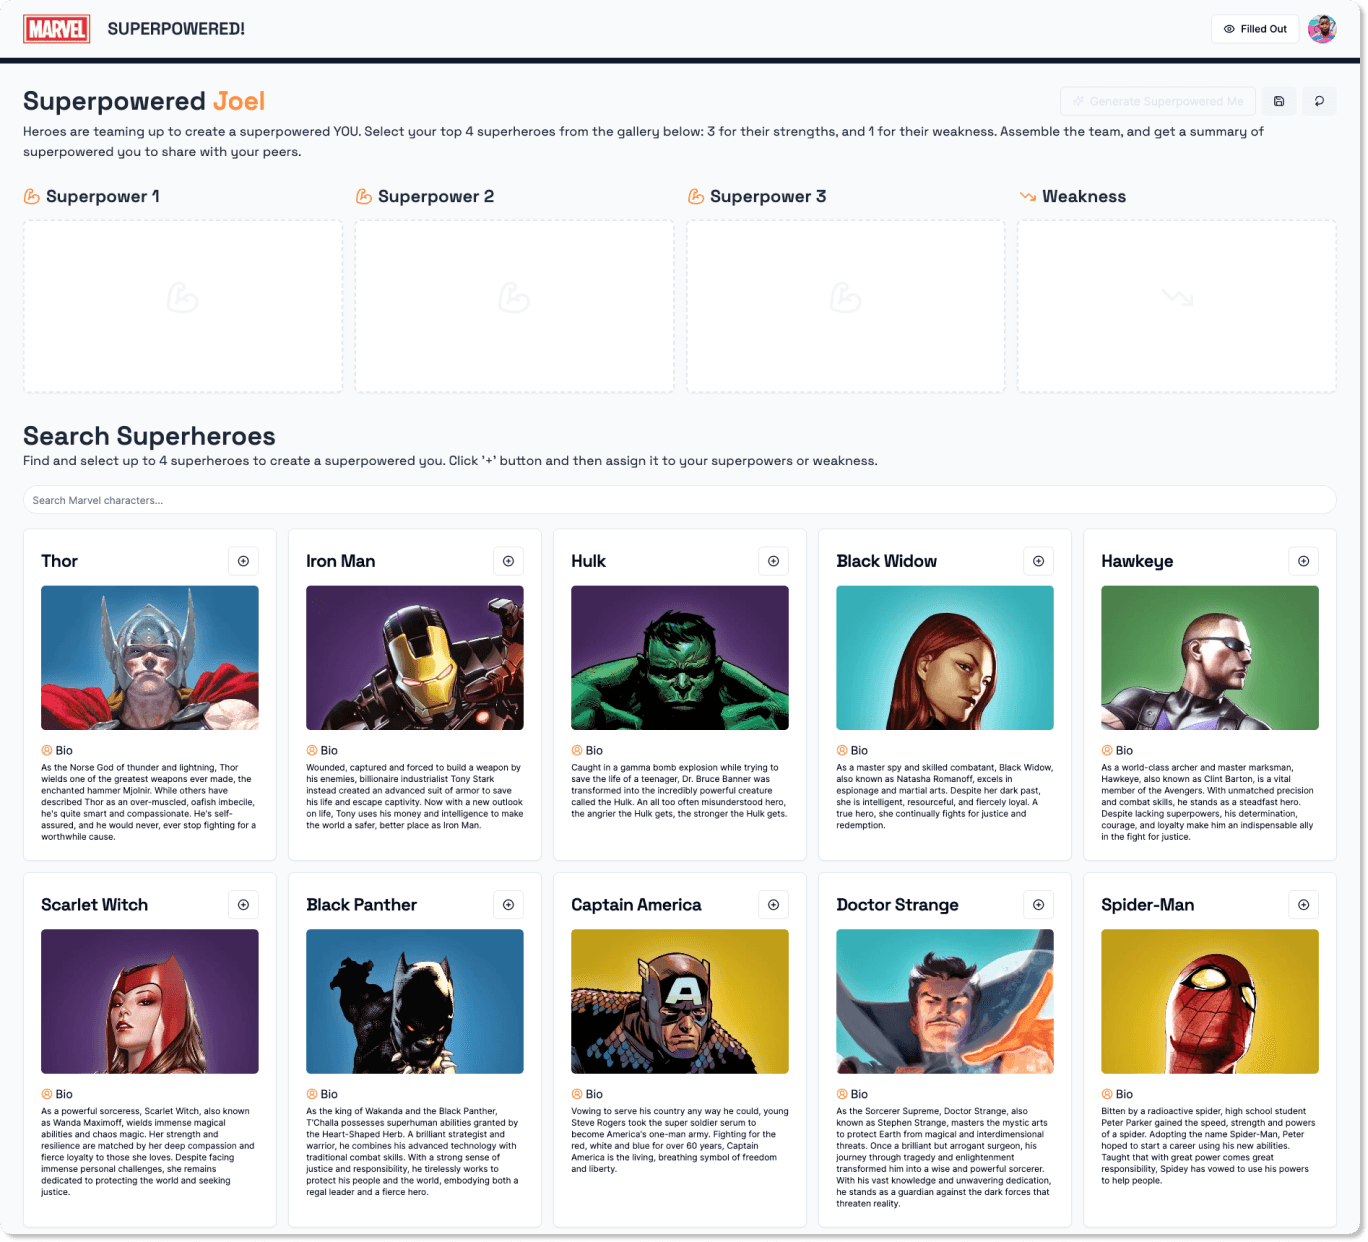Screen dimensions: 1368x1242
Task: Add Hawkeye with the plus icon
Action: (1303, 561)
